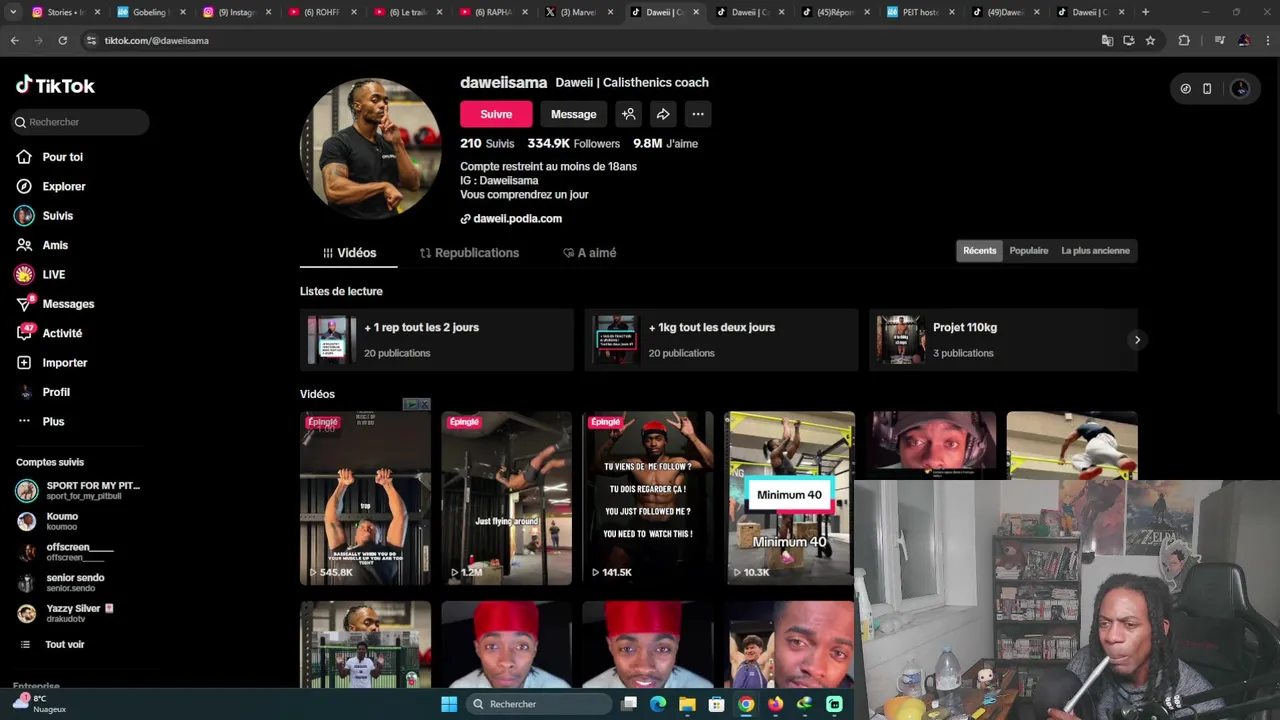Click the add-friend icon beside Message
The height and width of the screenshot is (720, 1280).
[x=629, y=114]
